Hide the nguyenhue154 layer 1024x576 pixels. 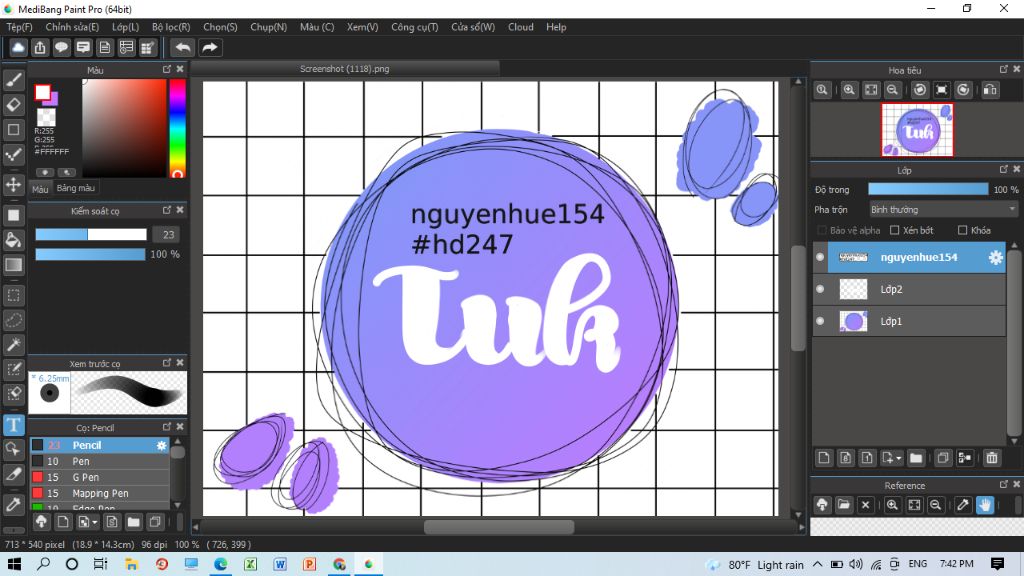click(820, 257)
